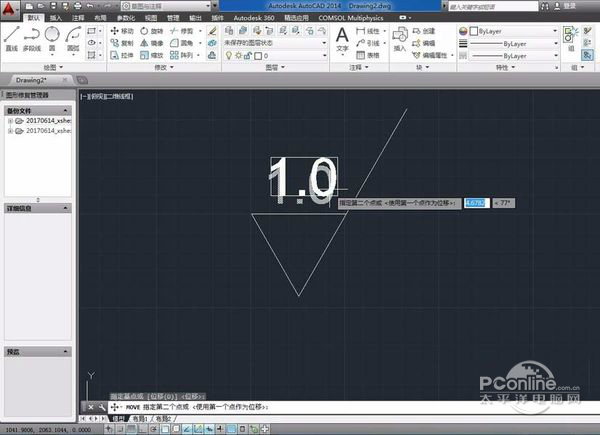
Task: Select the Polyline (多段线) tool
Action: (x=32, y=39)
